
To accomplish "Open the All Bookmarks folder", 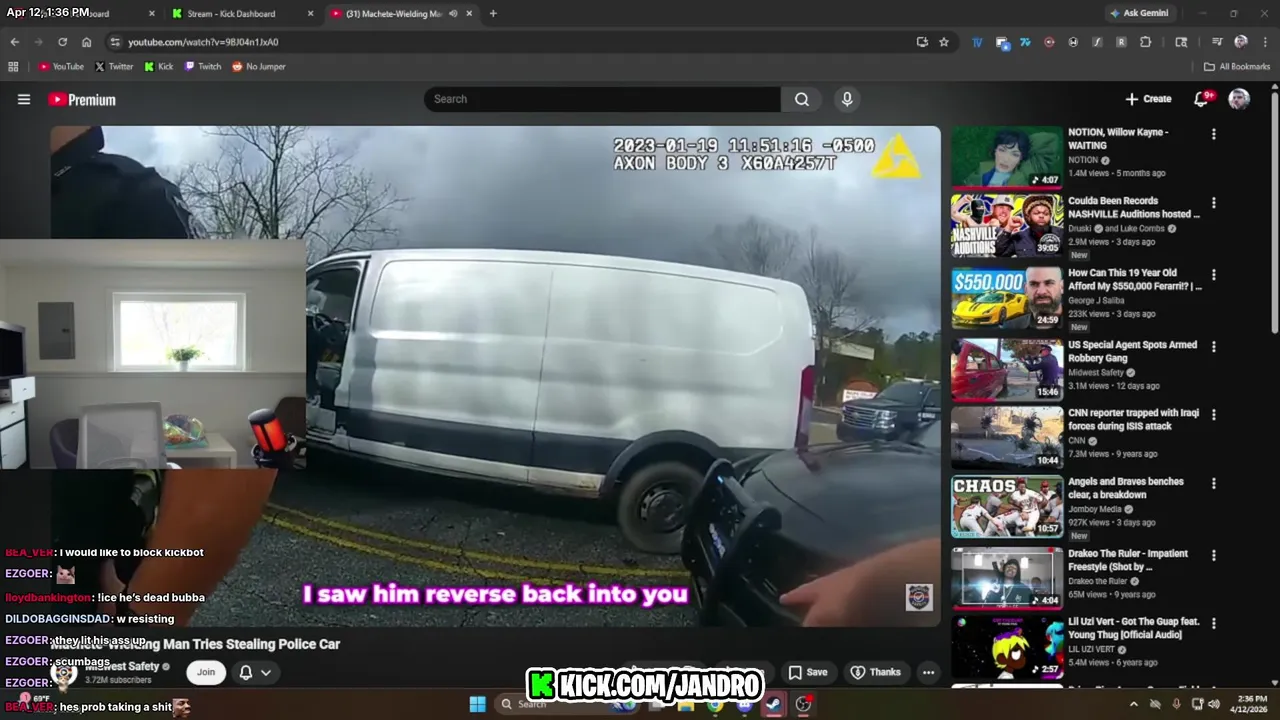I will coord(1237,66).
